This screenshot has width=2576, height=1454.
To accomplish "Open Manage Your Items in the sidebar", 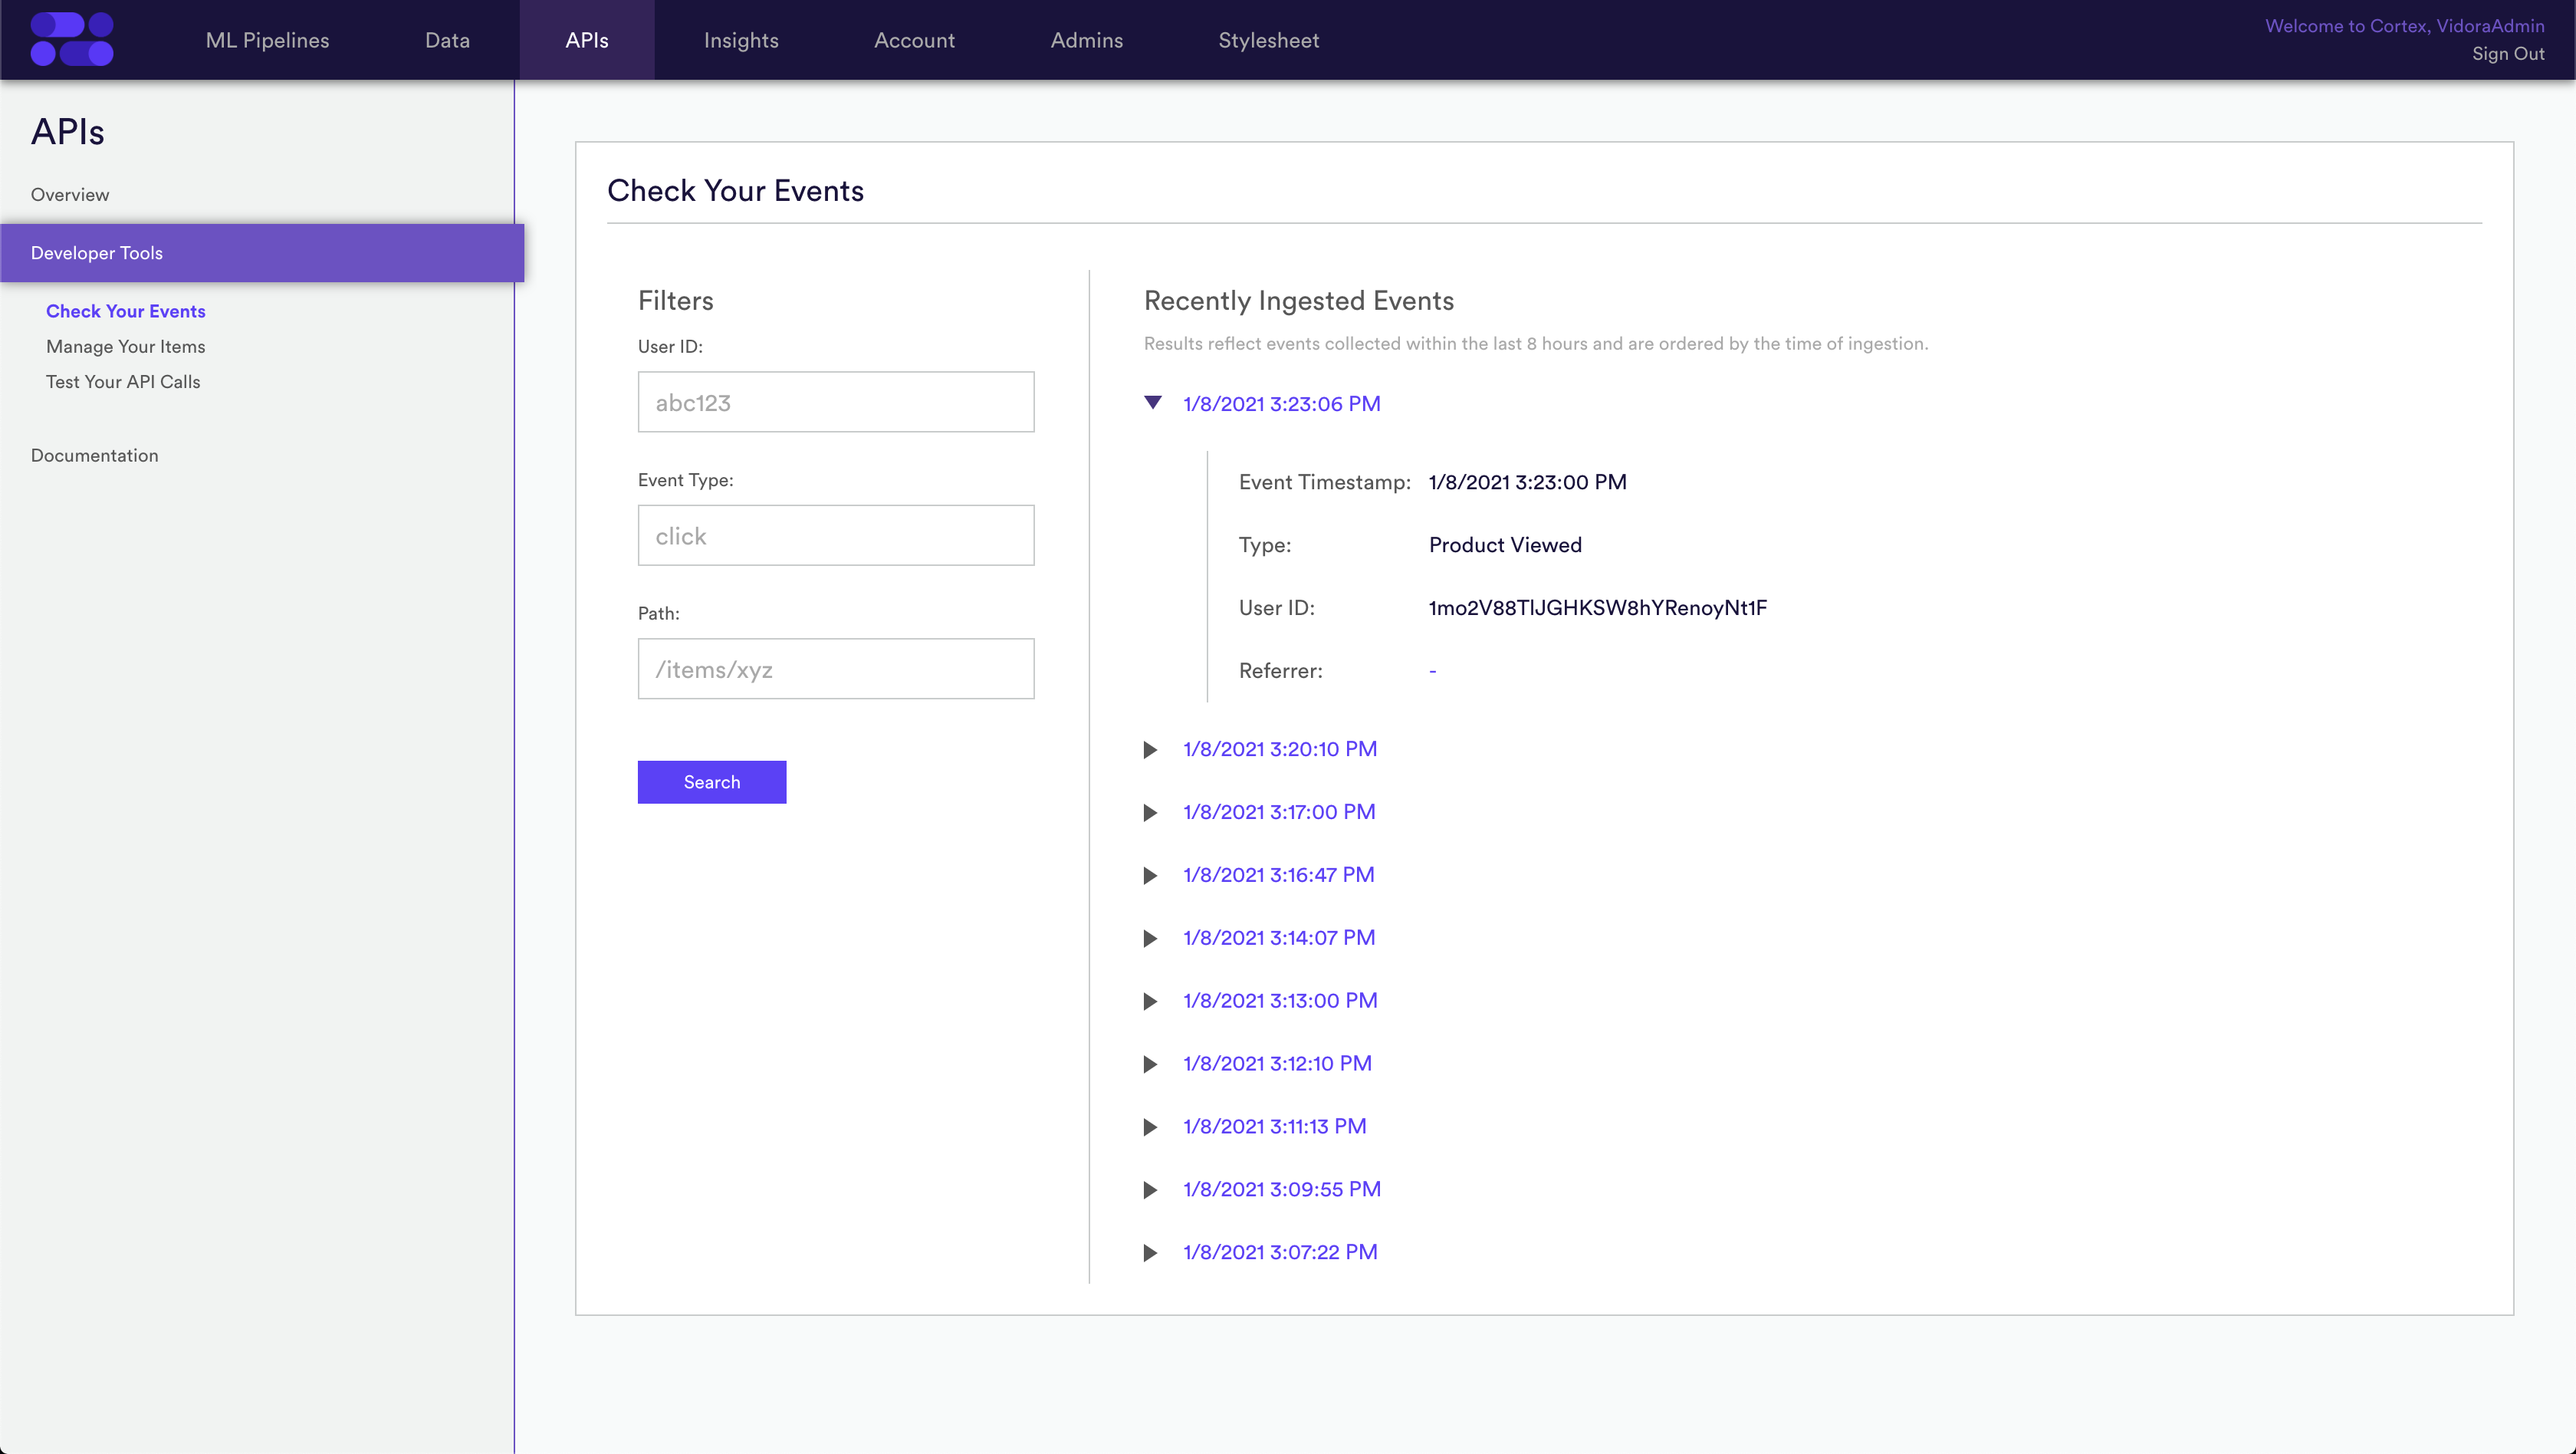I will click(125, 347).
